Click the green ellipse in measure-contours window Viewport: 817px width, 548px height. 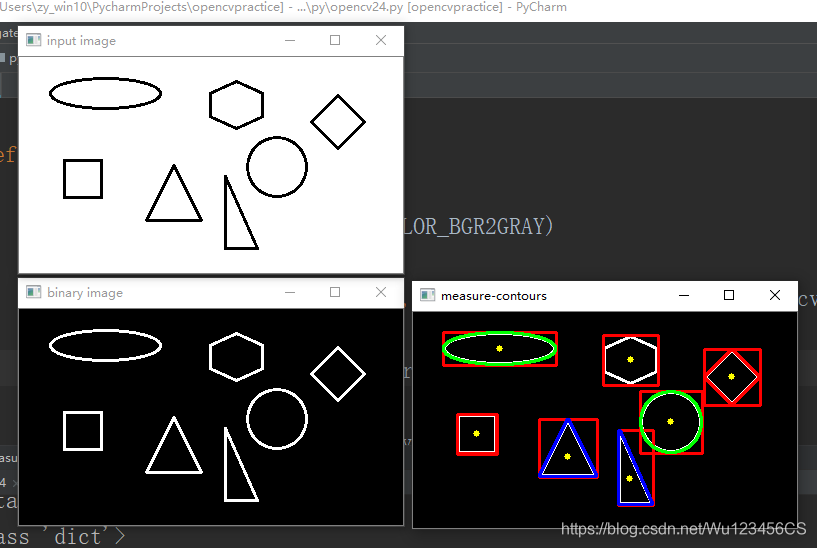click(x=500, y=348)
